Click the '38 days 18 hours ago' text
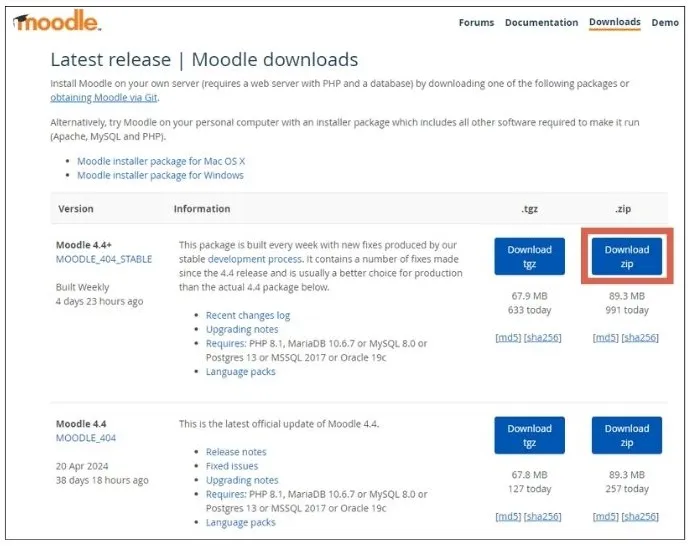Image resolution: width=691 pixels, height=546 pixels. pyautogui.click(x=102, y=480)
